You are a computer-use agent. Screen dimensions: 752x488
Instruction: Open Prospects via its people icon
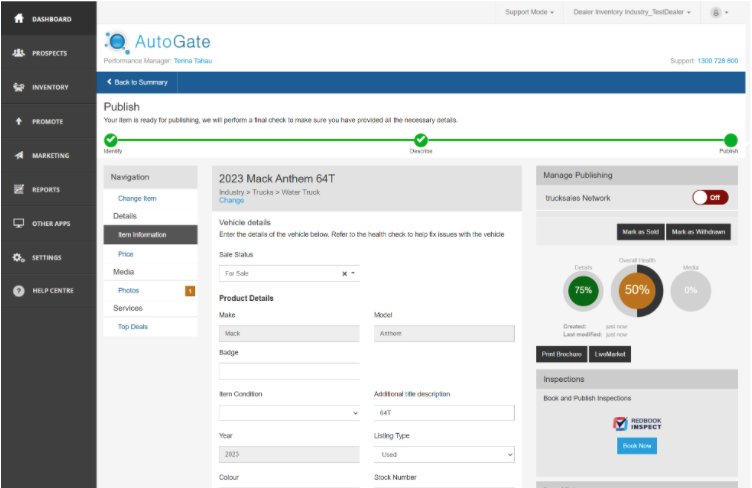pos(18,53)
